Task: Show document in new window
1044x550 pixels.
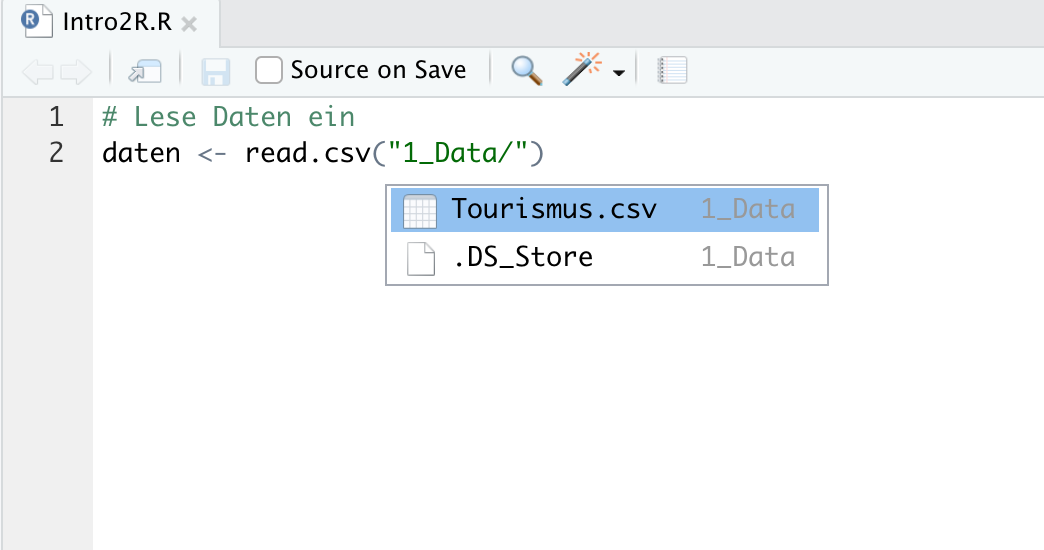Action: pyautogui.click(x=144, y=71)
